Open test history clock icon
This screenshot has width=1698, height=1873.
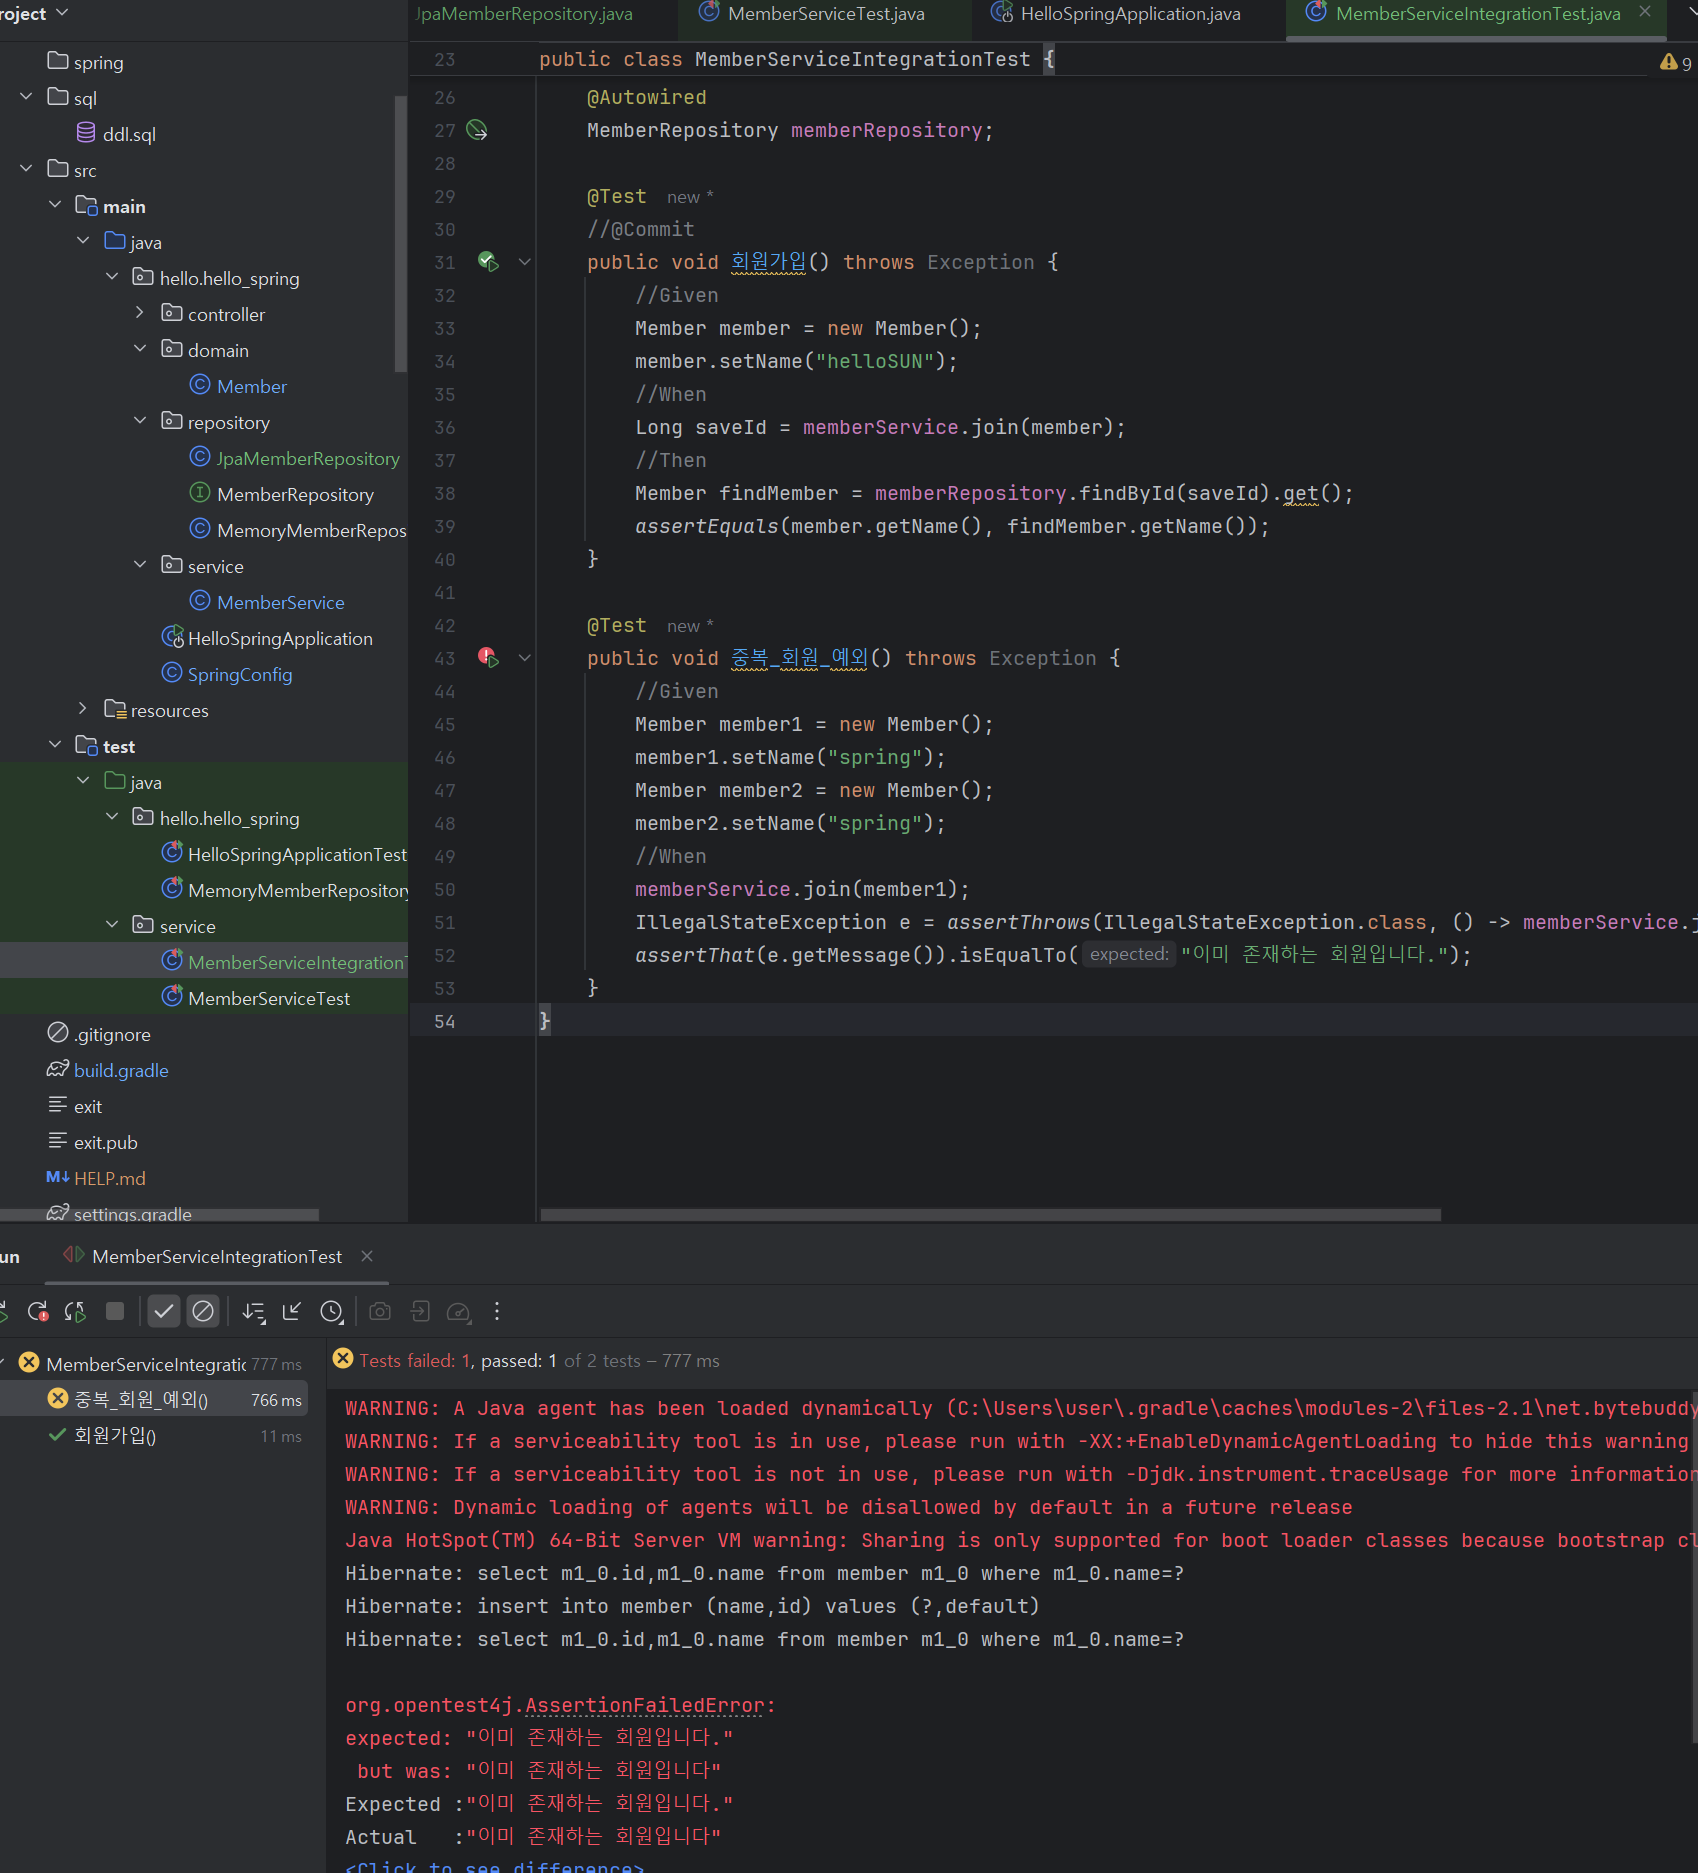(332, 1311)
